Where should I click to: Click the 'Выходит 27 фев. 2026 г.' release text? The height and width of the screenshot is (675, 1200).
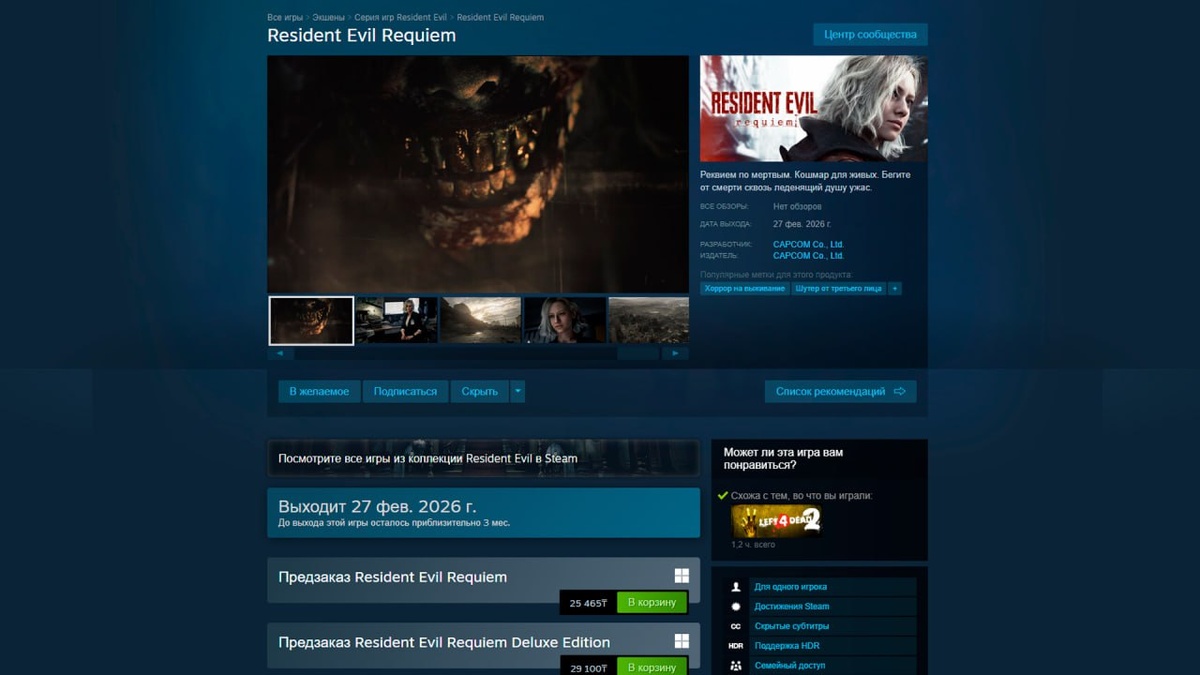pos(377,507)
